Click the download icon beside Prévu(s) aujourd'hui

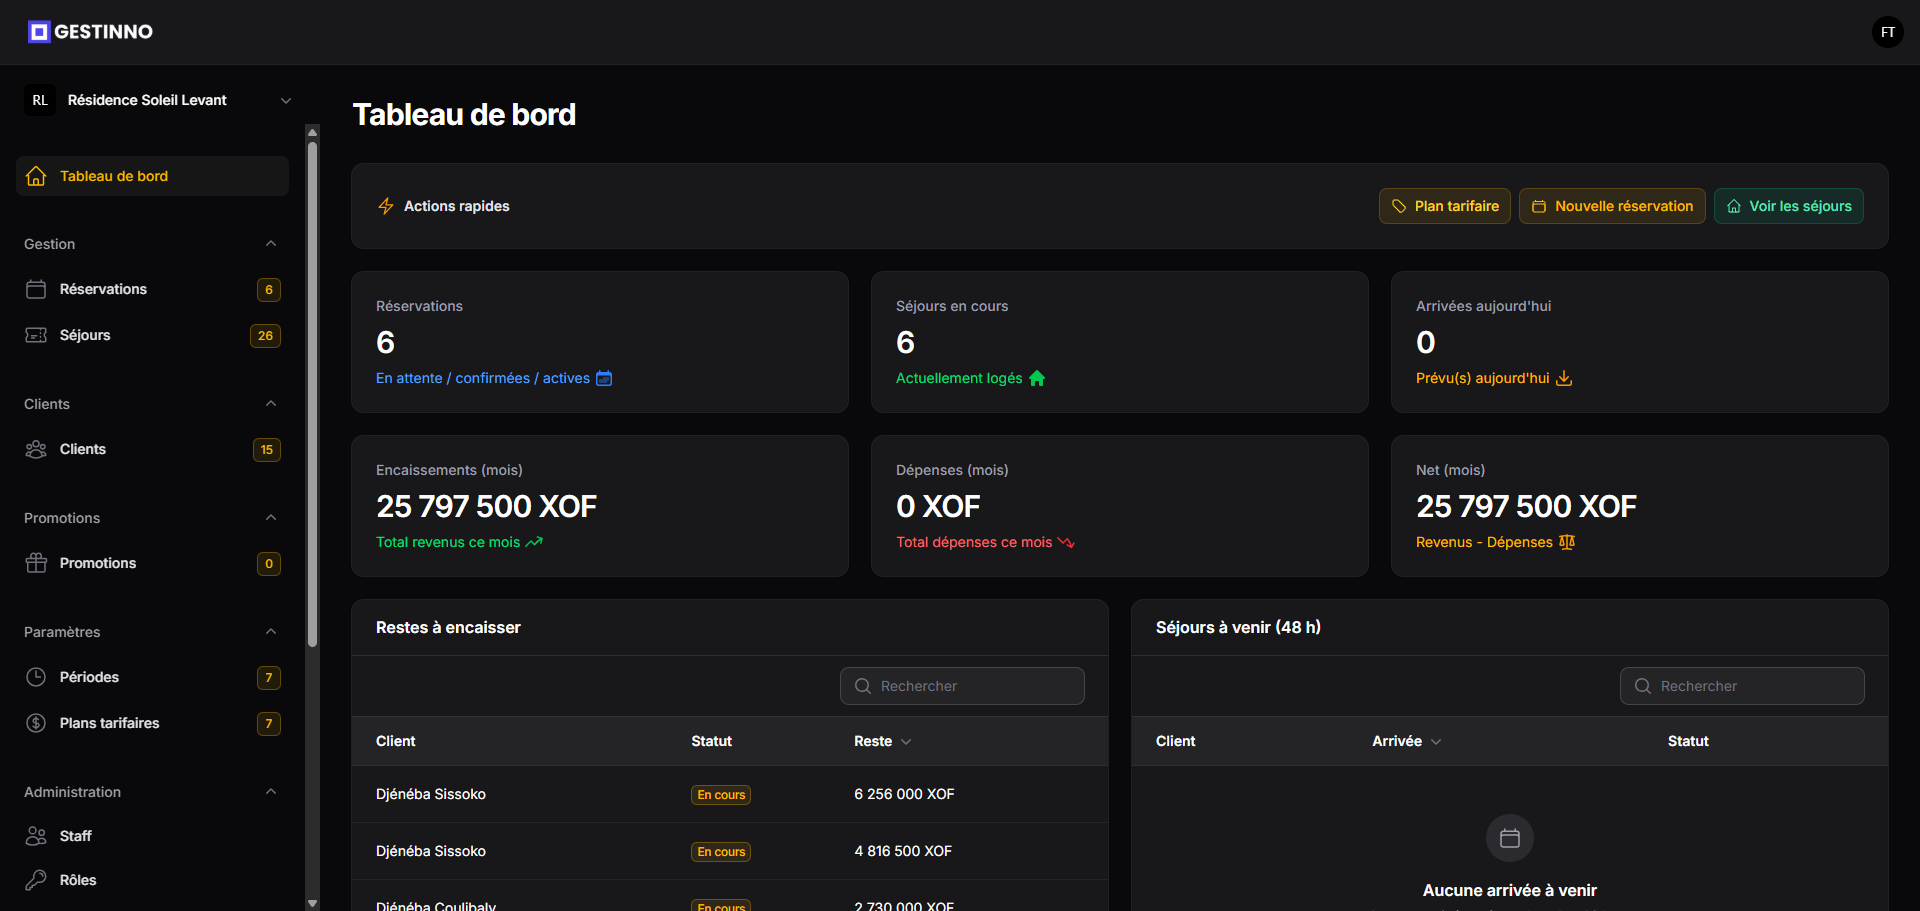pyautogui.click(x=1564, y=378)
